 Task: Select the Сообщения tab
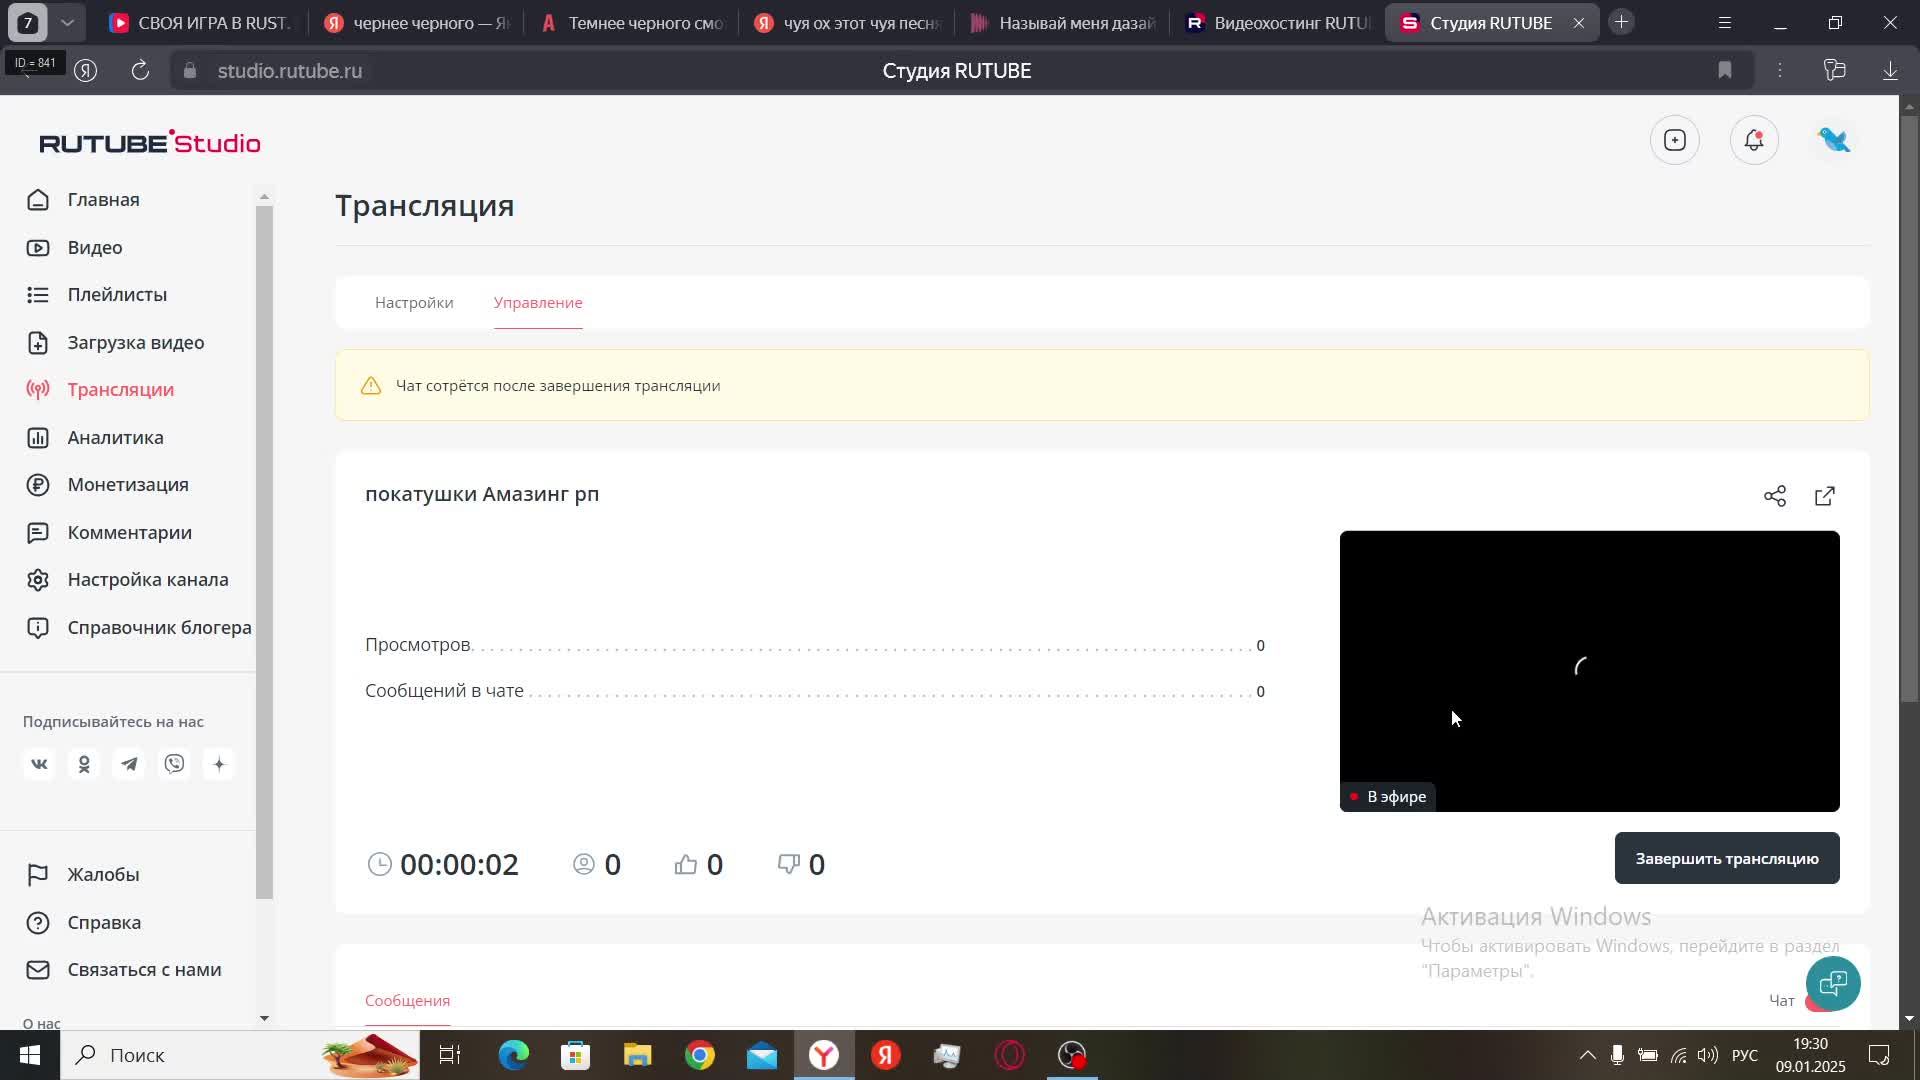407,1001
